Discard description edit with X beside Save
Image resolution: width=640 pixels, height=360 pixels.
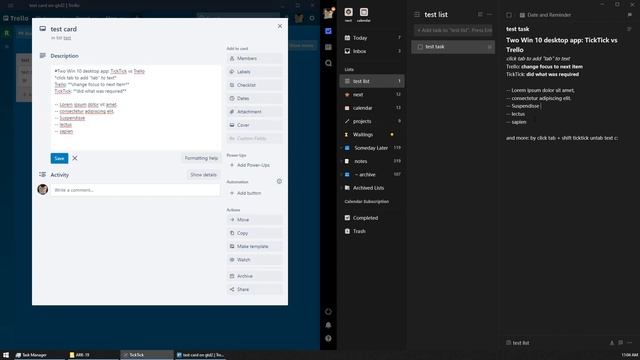point(75,158)
